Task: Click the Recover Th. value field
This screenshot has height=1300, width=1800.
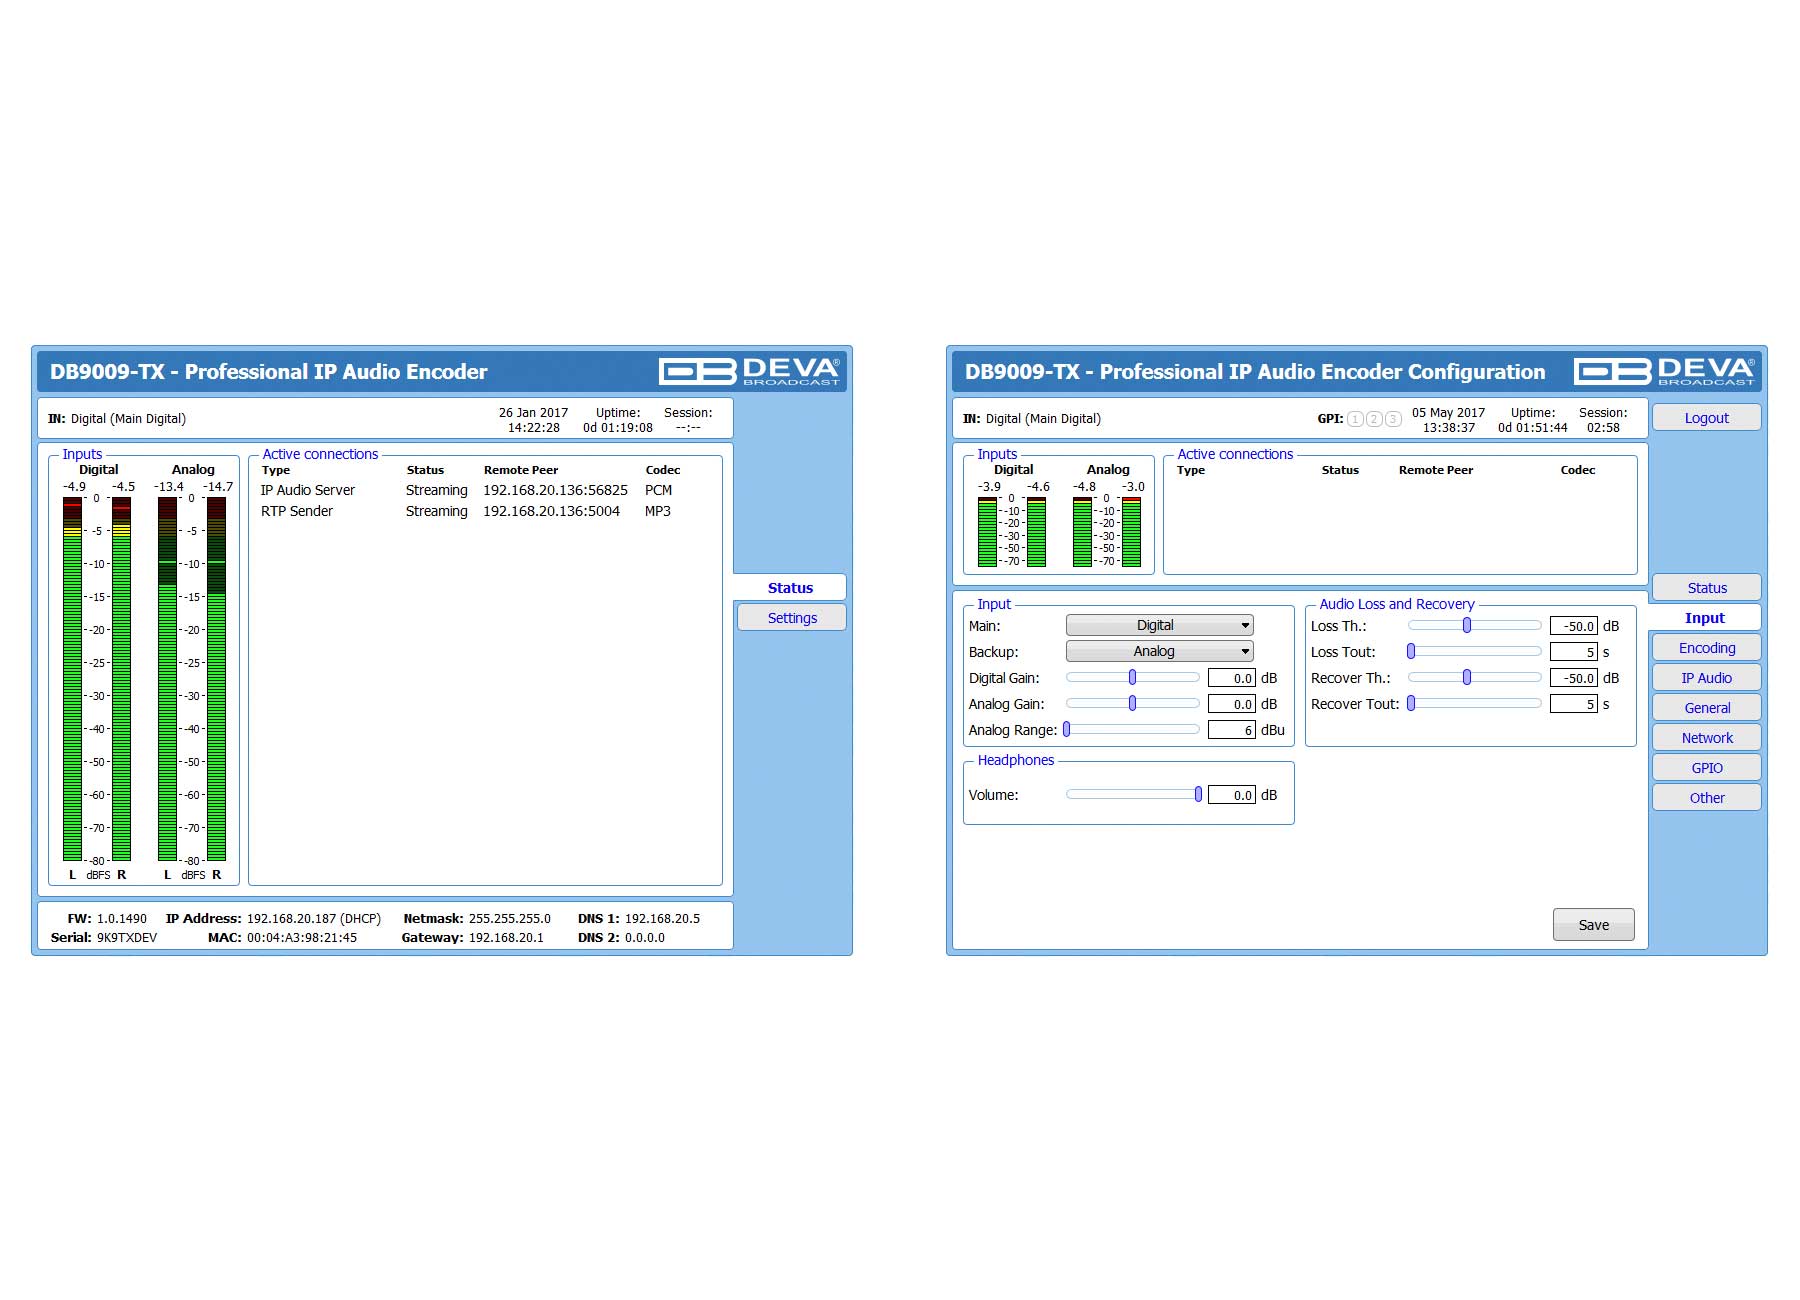Action: 1574,678
